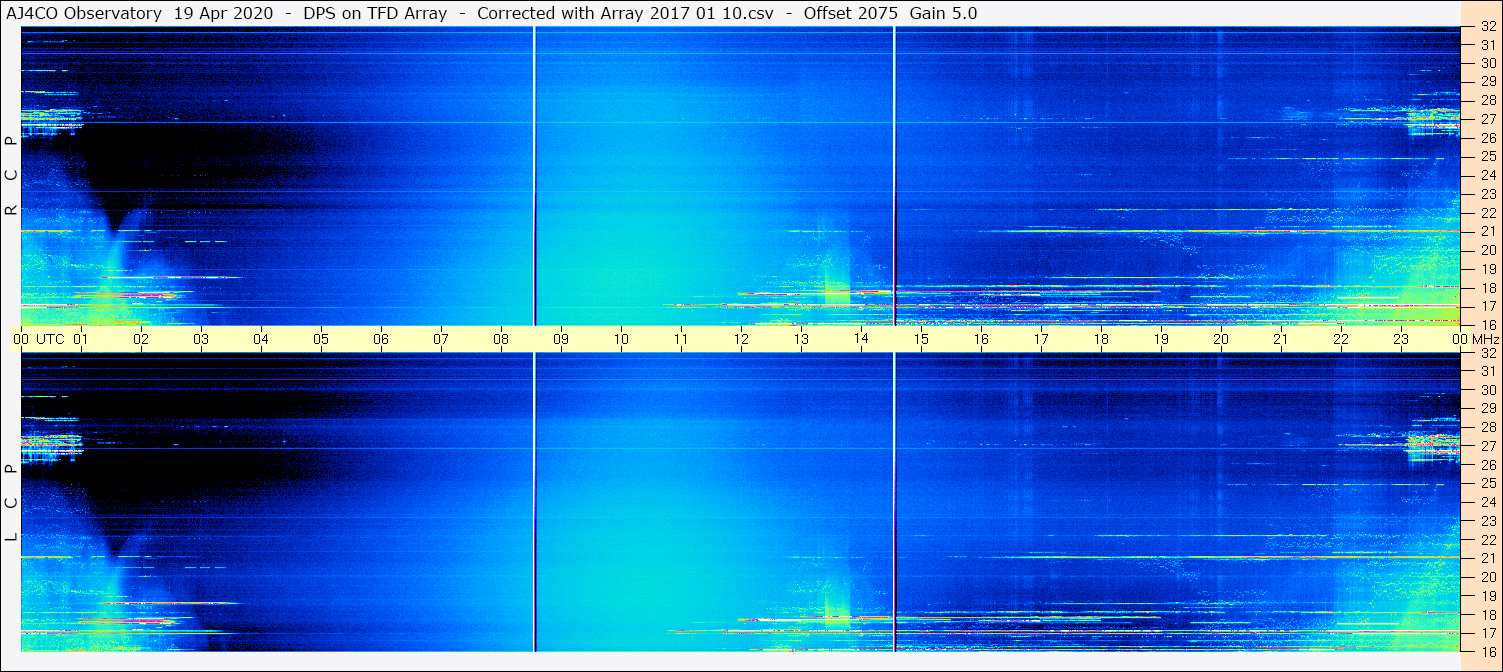Viewport: 1503px width, 672px height.
Task: Click "Corrected with Array 2017 01 10.csv" text
Action: [626, 13]
